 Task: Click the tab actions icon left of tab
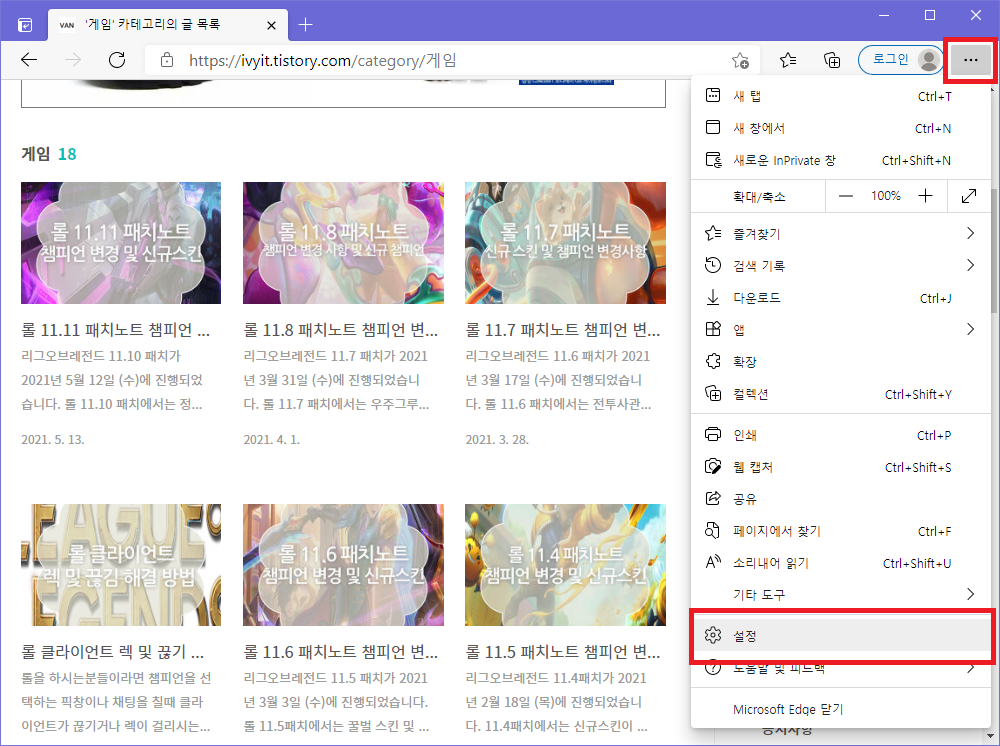pyautogui.click(x=25, y=25)
